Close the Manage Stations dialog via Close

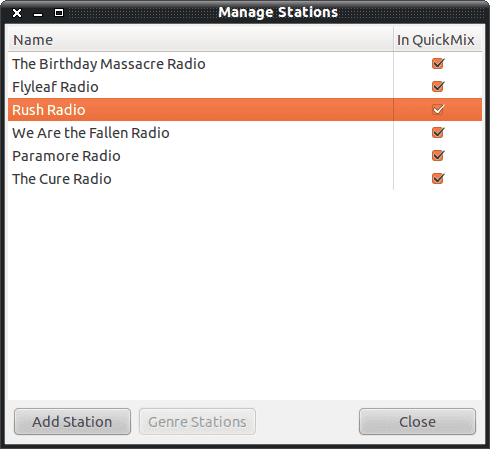pyautogui.click(x=417, y=422)
